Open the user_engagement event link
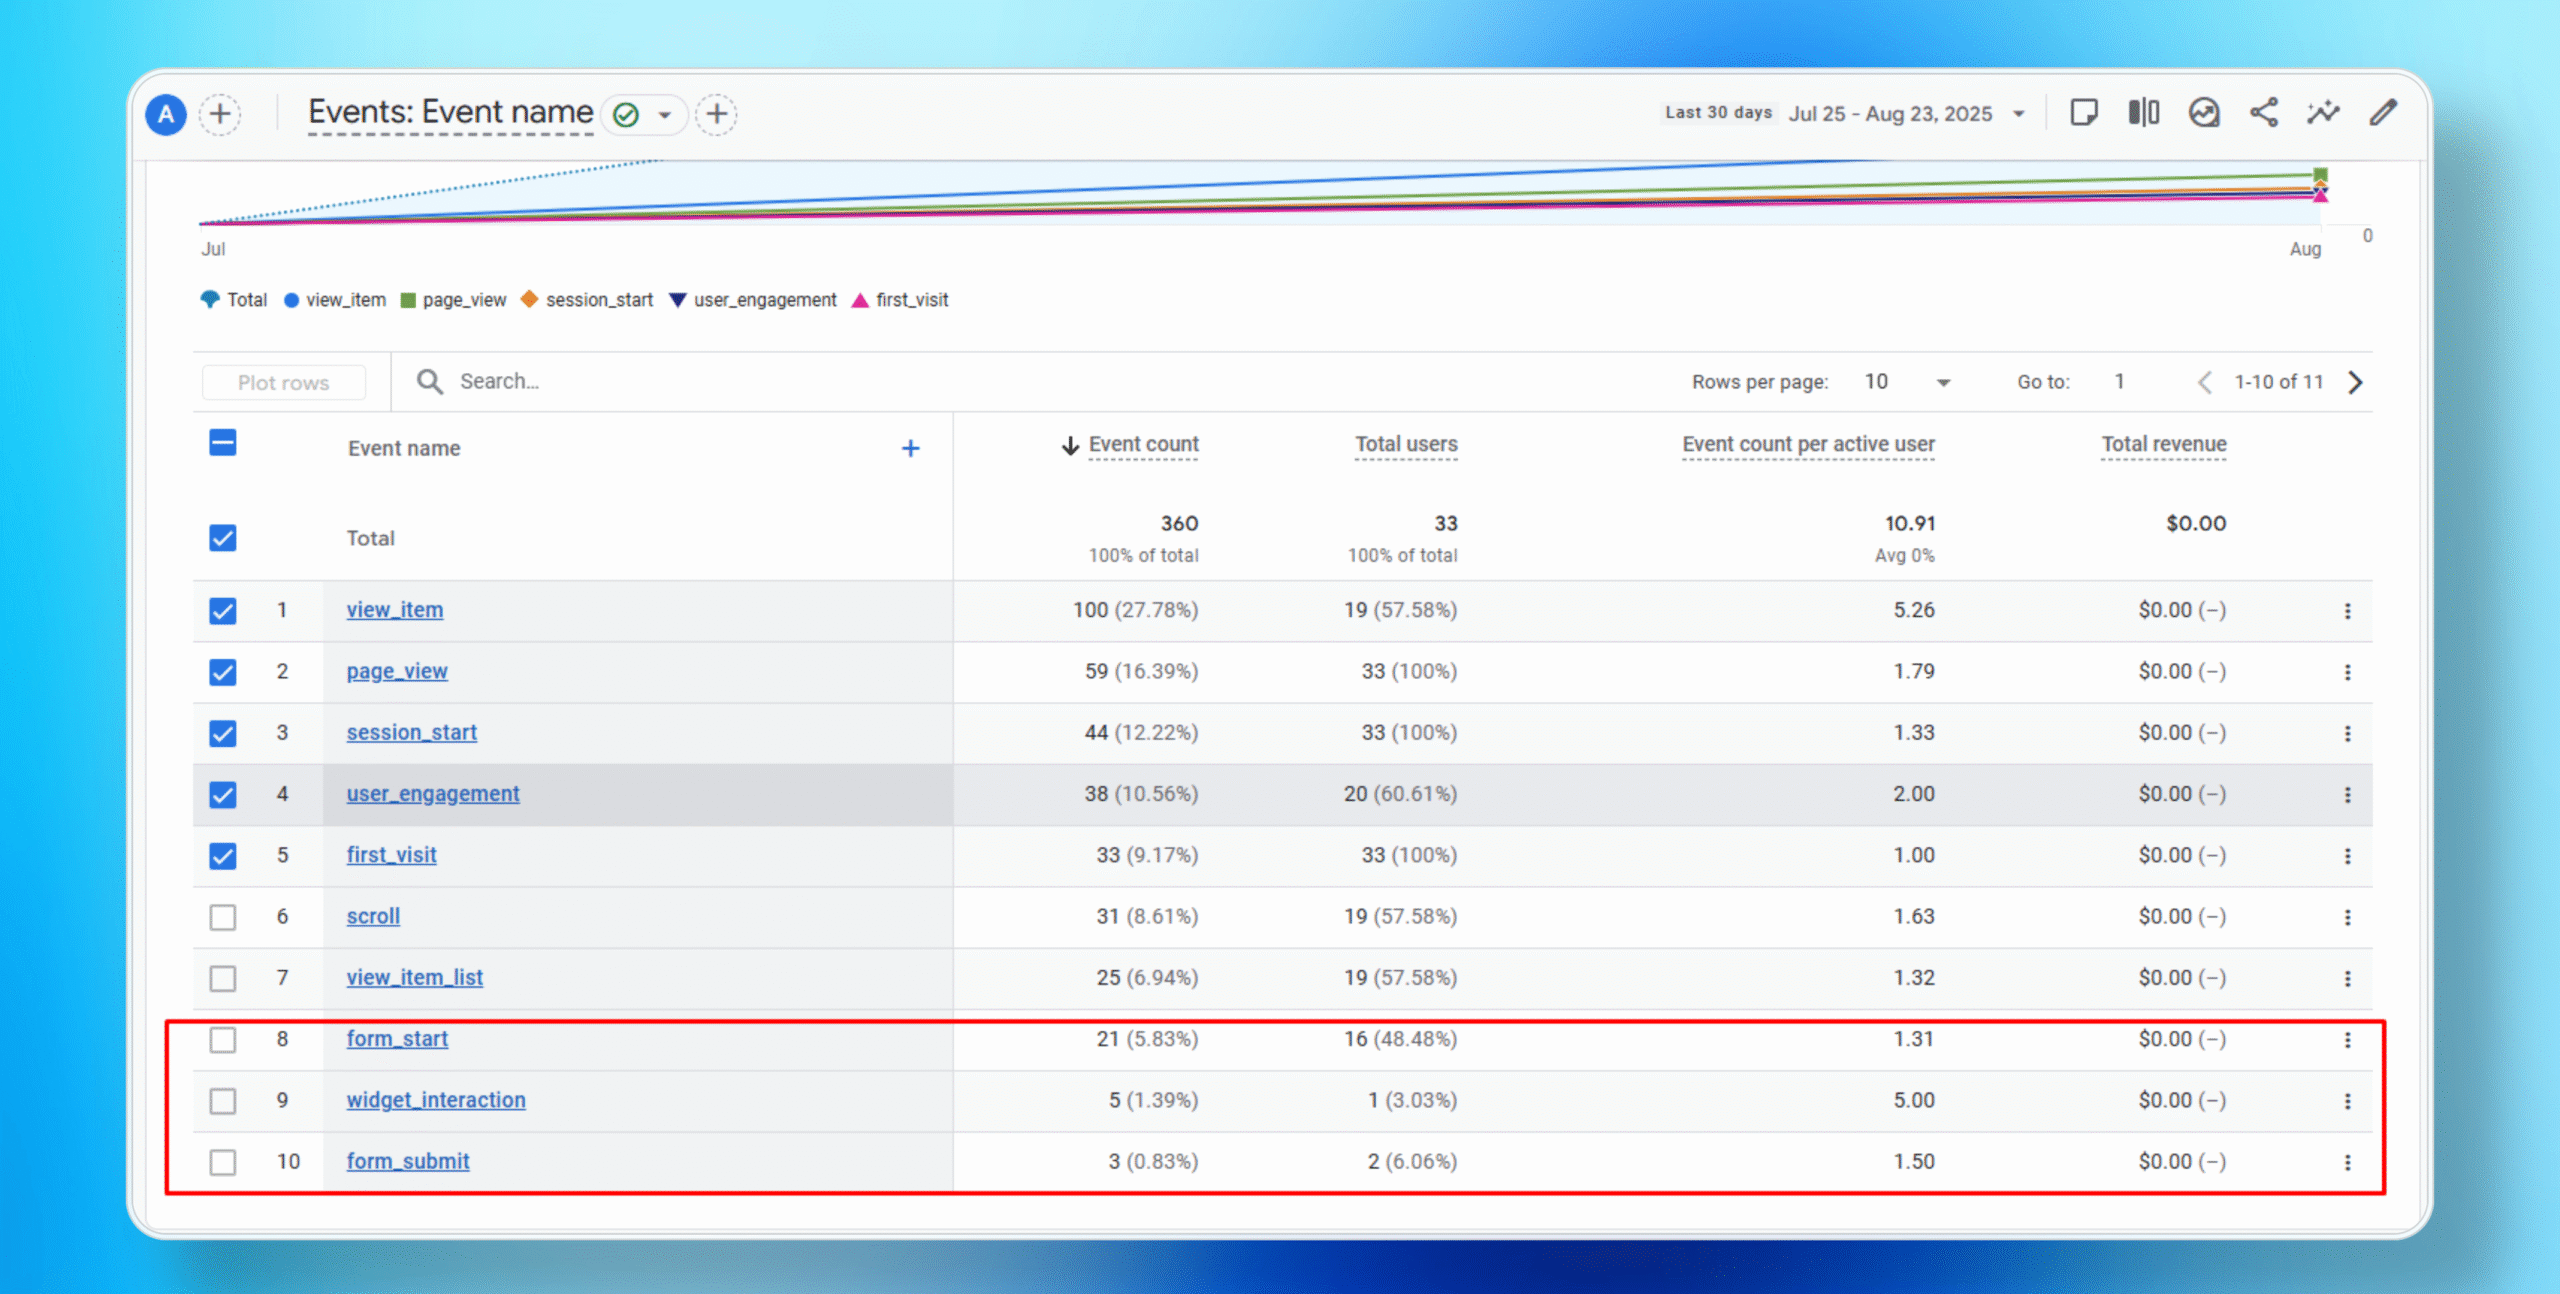Image resolution: width=2560 pixels, height=1294 pixels. (433, 793)
